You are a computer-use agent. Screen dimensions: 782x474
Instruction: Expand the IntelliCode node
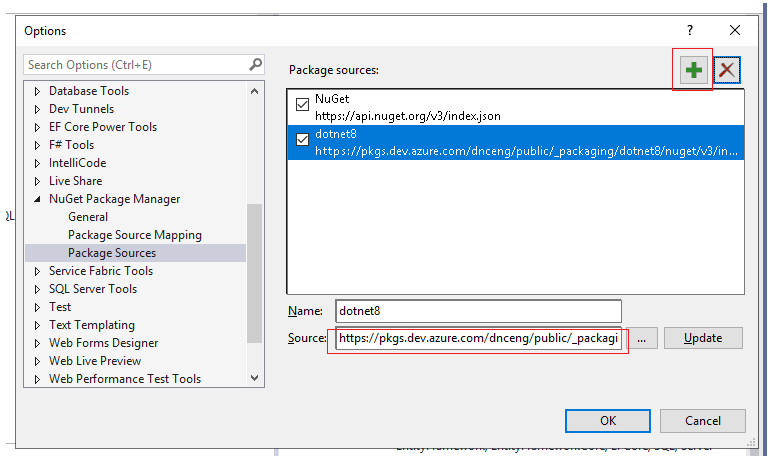pyautogui.click(x=37, y=163)
